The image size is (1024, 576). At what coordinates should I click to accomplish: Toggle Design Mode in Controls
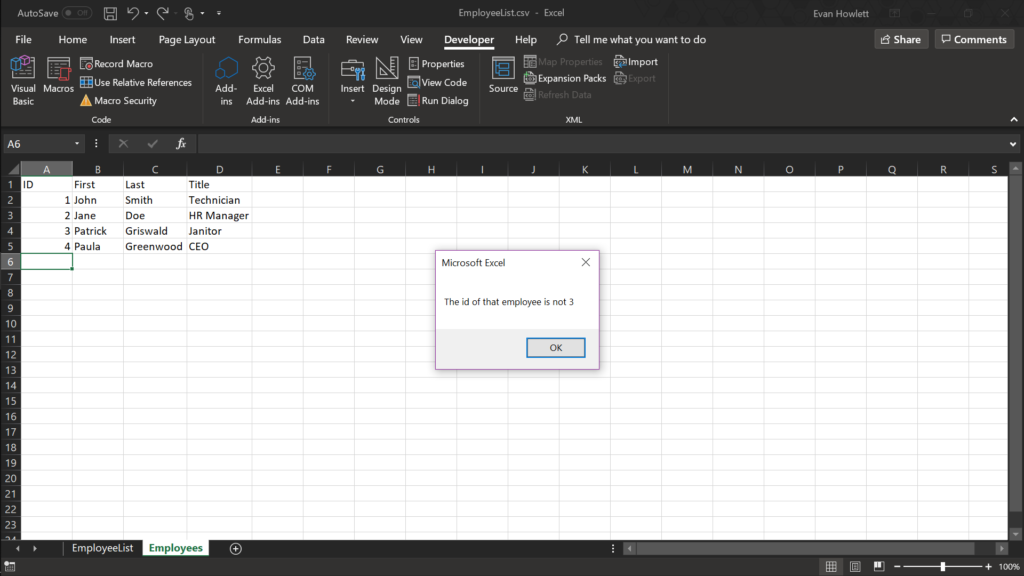tap(387, 81)
